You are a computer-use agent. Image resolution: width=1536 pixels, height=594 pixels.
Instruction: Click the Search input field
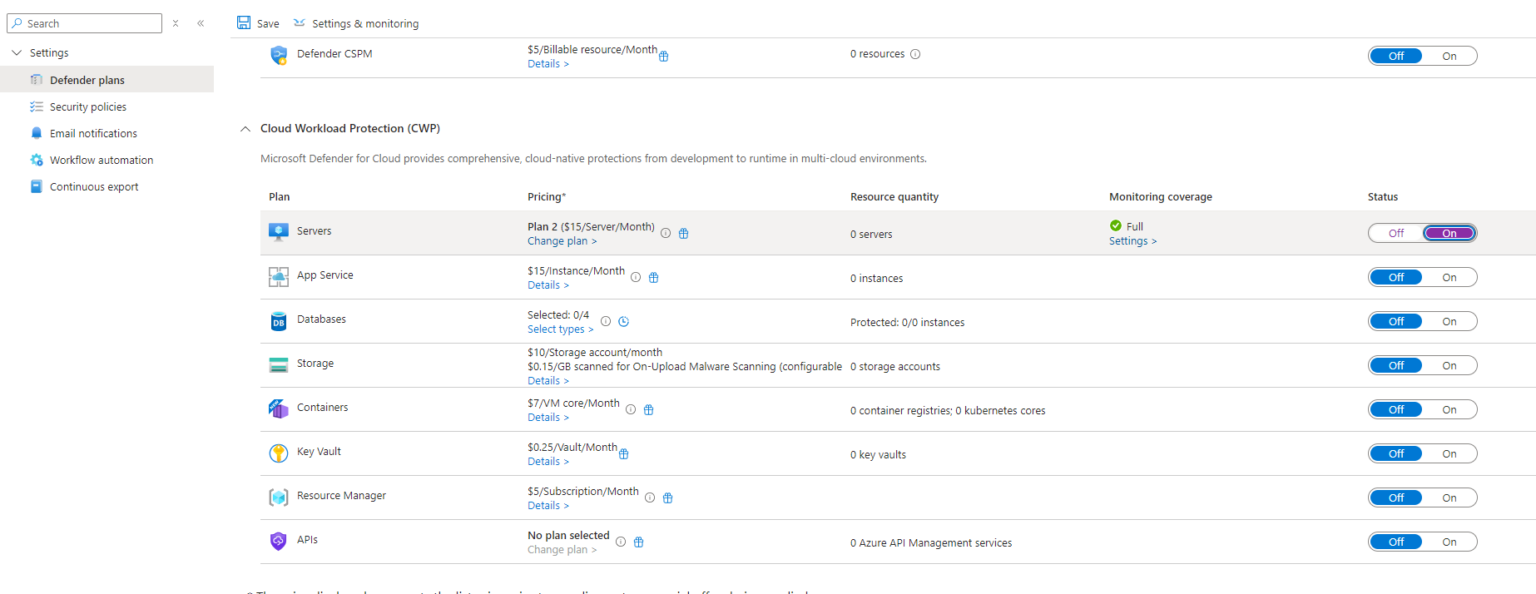[x=84, y=22]
